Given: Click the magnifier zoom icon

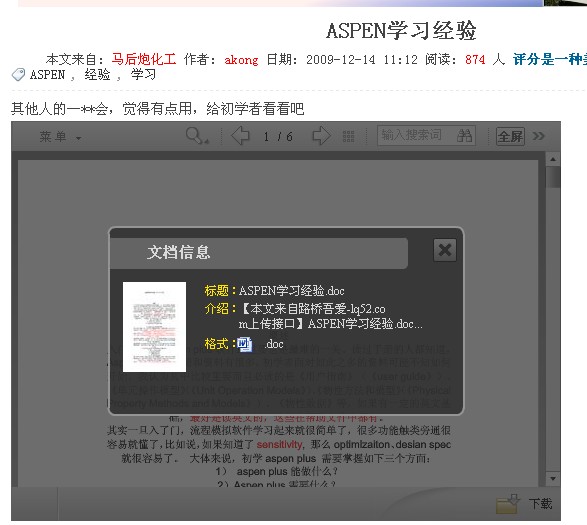Looking at the screenshot, I should 197,136.
